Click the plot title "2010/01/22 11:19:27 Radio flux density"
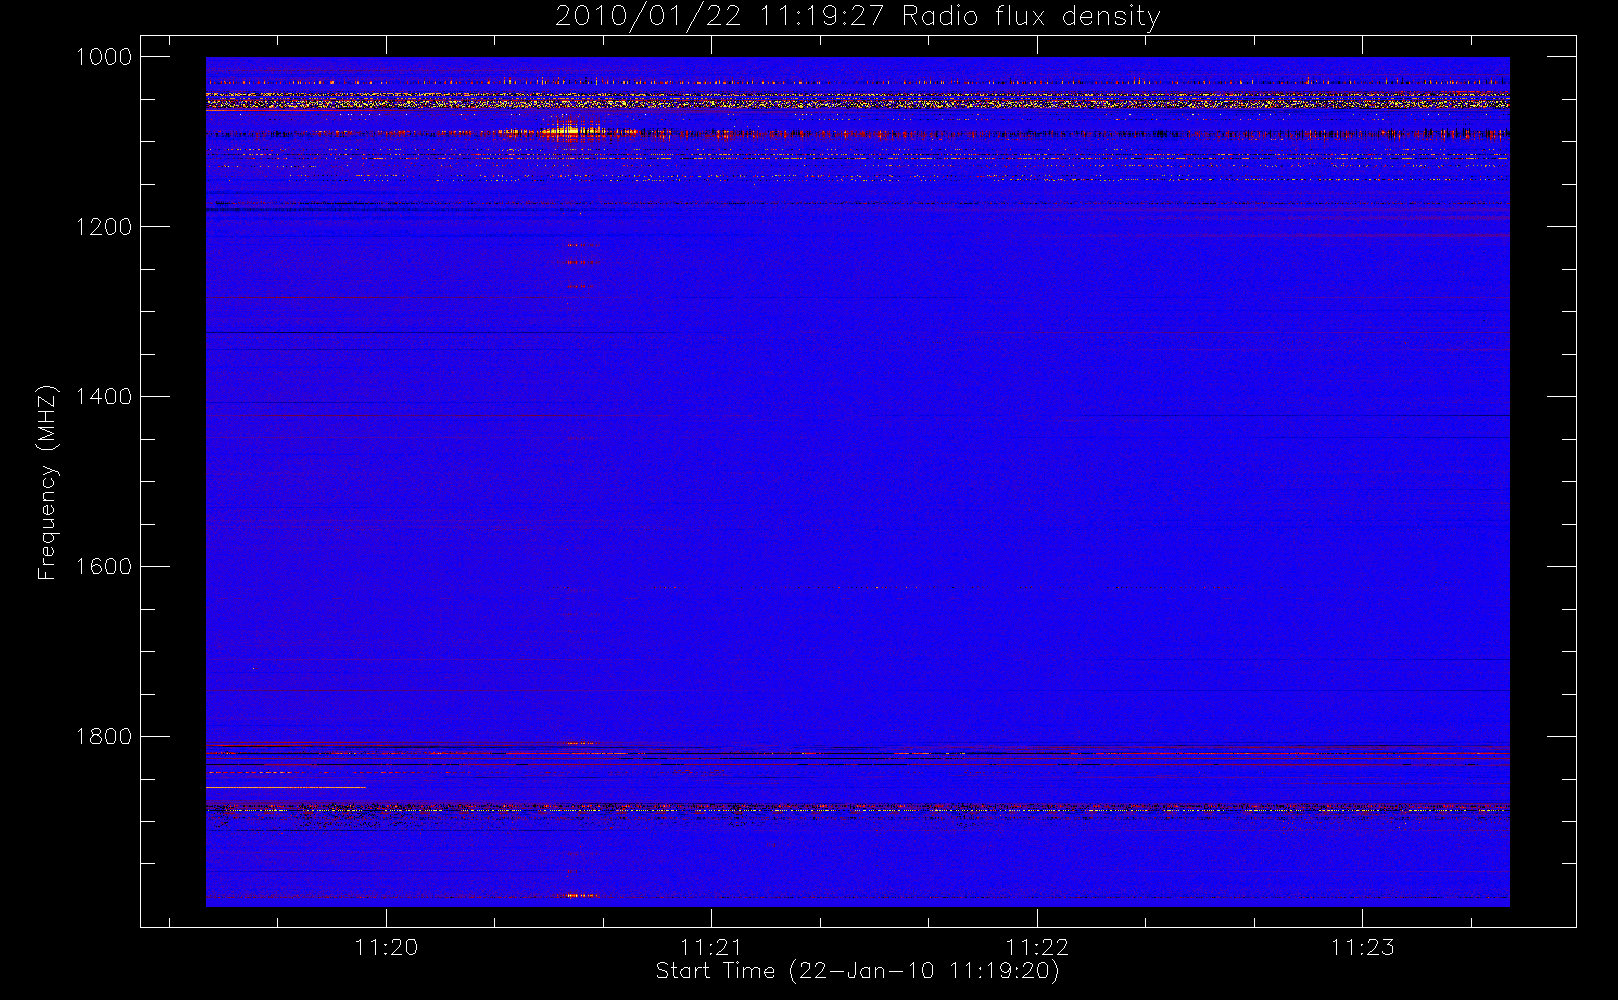The height and width of the screenshot is (1000, 1618). [x=857, y=17]
